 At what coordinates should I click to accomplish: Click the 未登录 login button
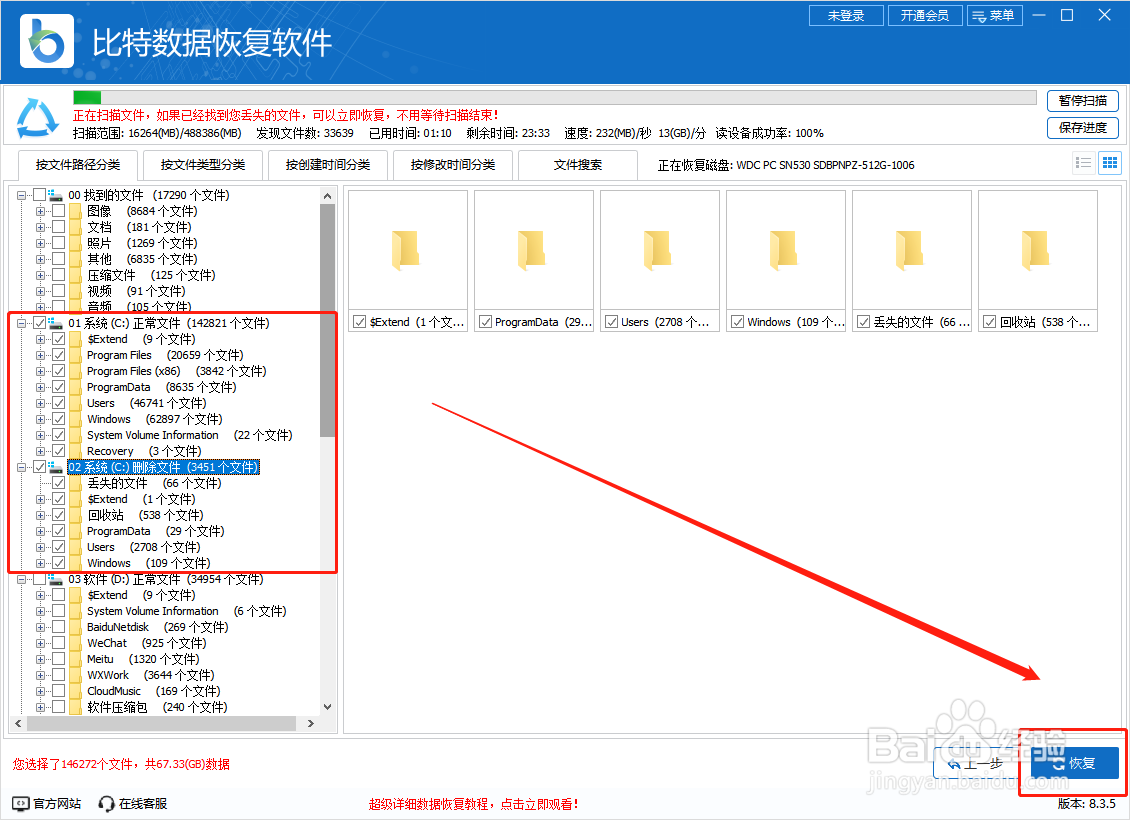click(x=846, y=15)
